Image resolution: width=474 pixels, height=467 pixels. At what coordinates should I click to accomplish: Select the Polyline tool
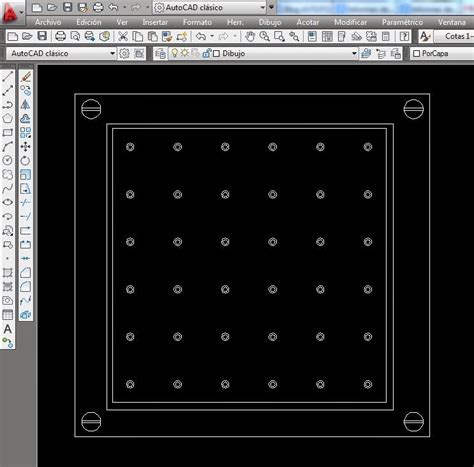coord(7,104)
